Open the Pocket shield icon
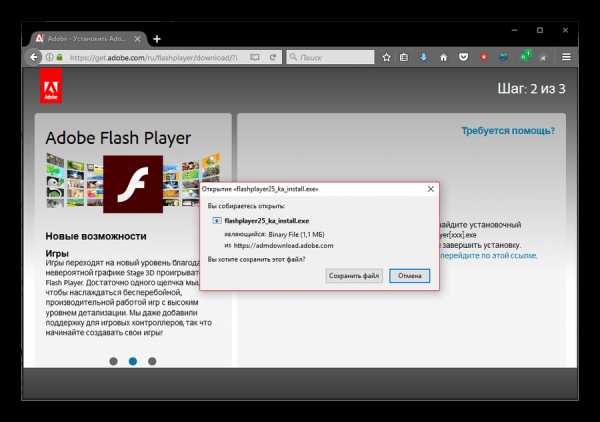 tap(463, 57)
